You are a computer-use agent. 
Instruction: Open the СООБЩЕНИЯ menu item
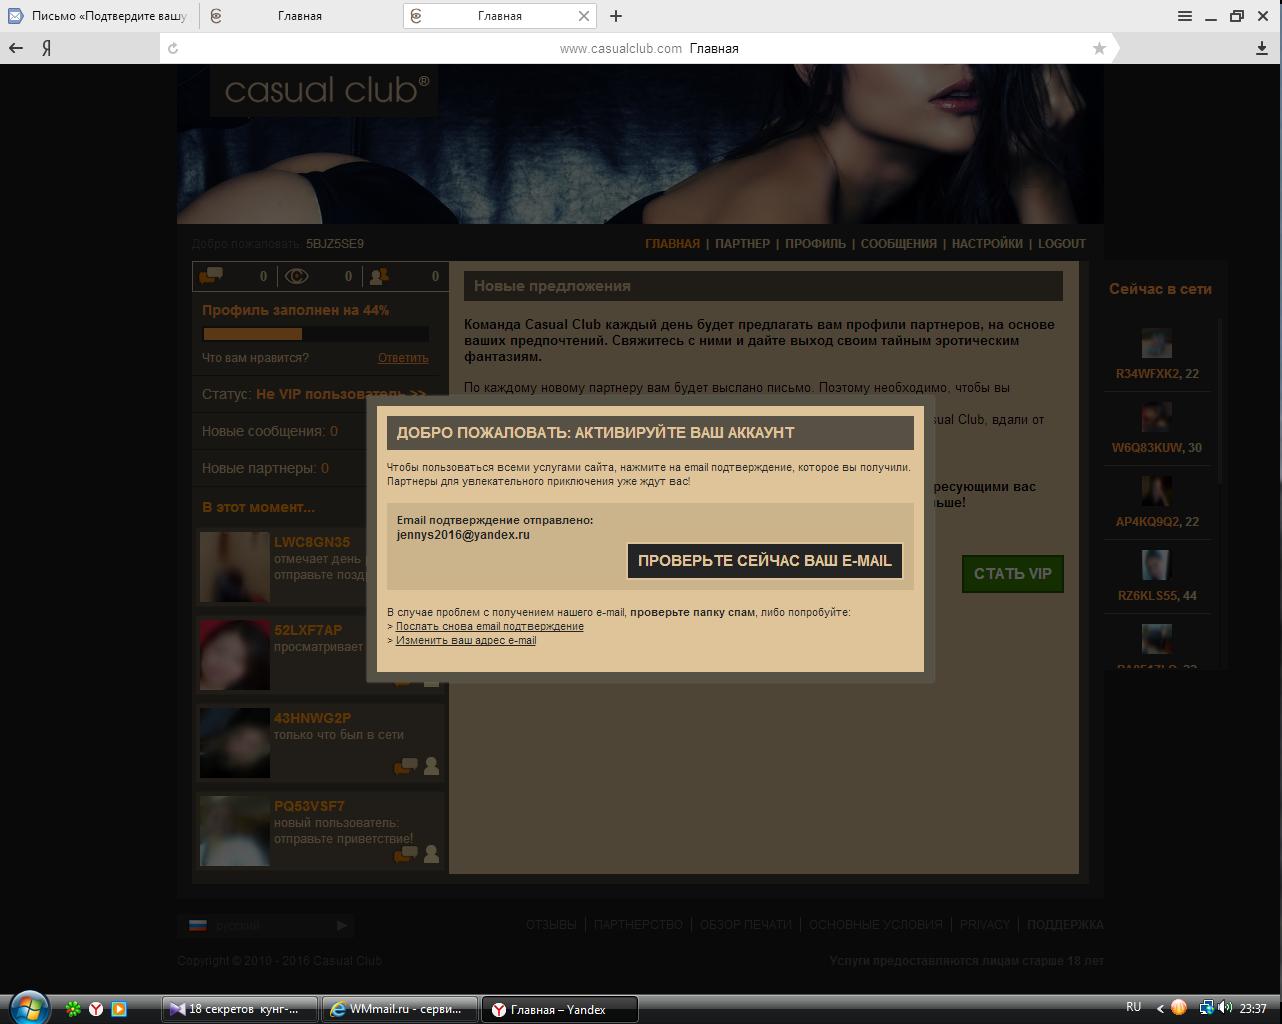tap(898, 243)
